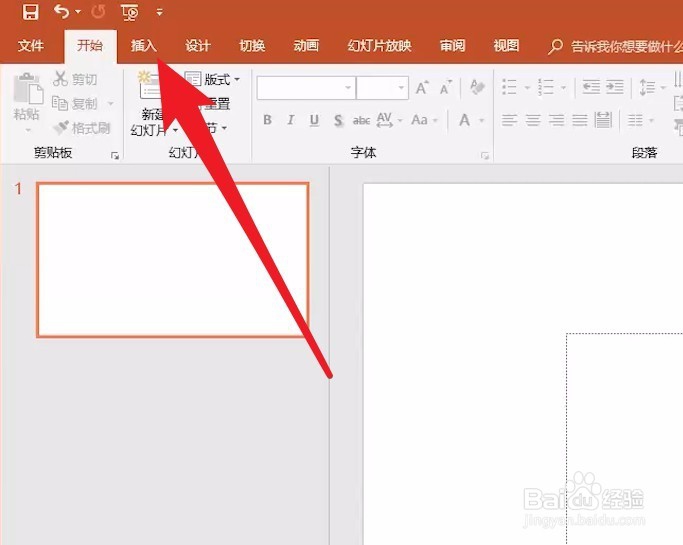This screenshot has height=545, width=683.
Task: Click the Numbering list icon
Action: pyautogui.click(x=545, y=87)
